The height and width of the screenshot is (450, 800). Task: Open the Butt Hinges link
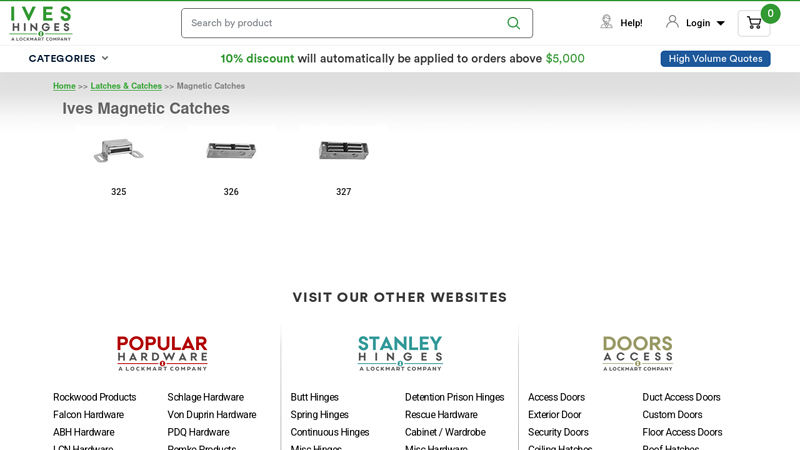click(314, 397)
